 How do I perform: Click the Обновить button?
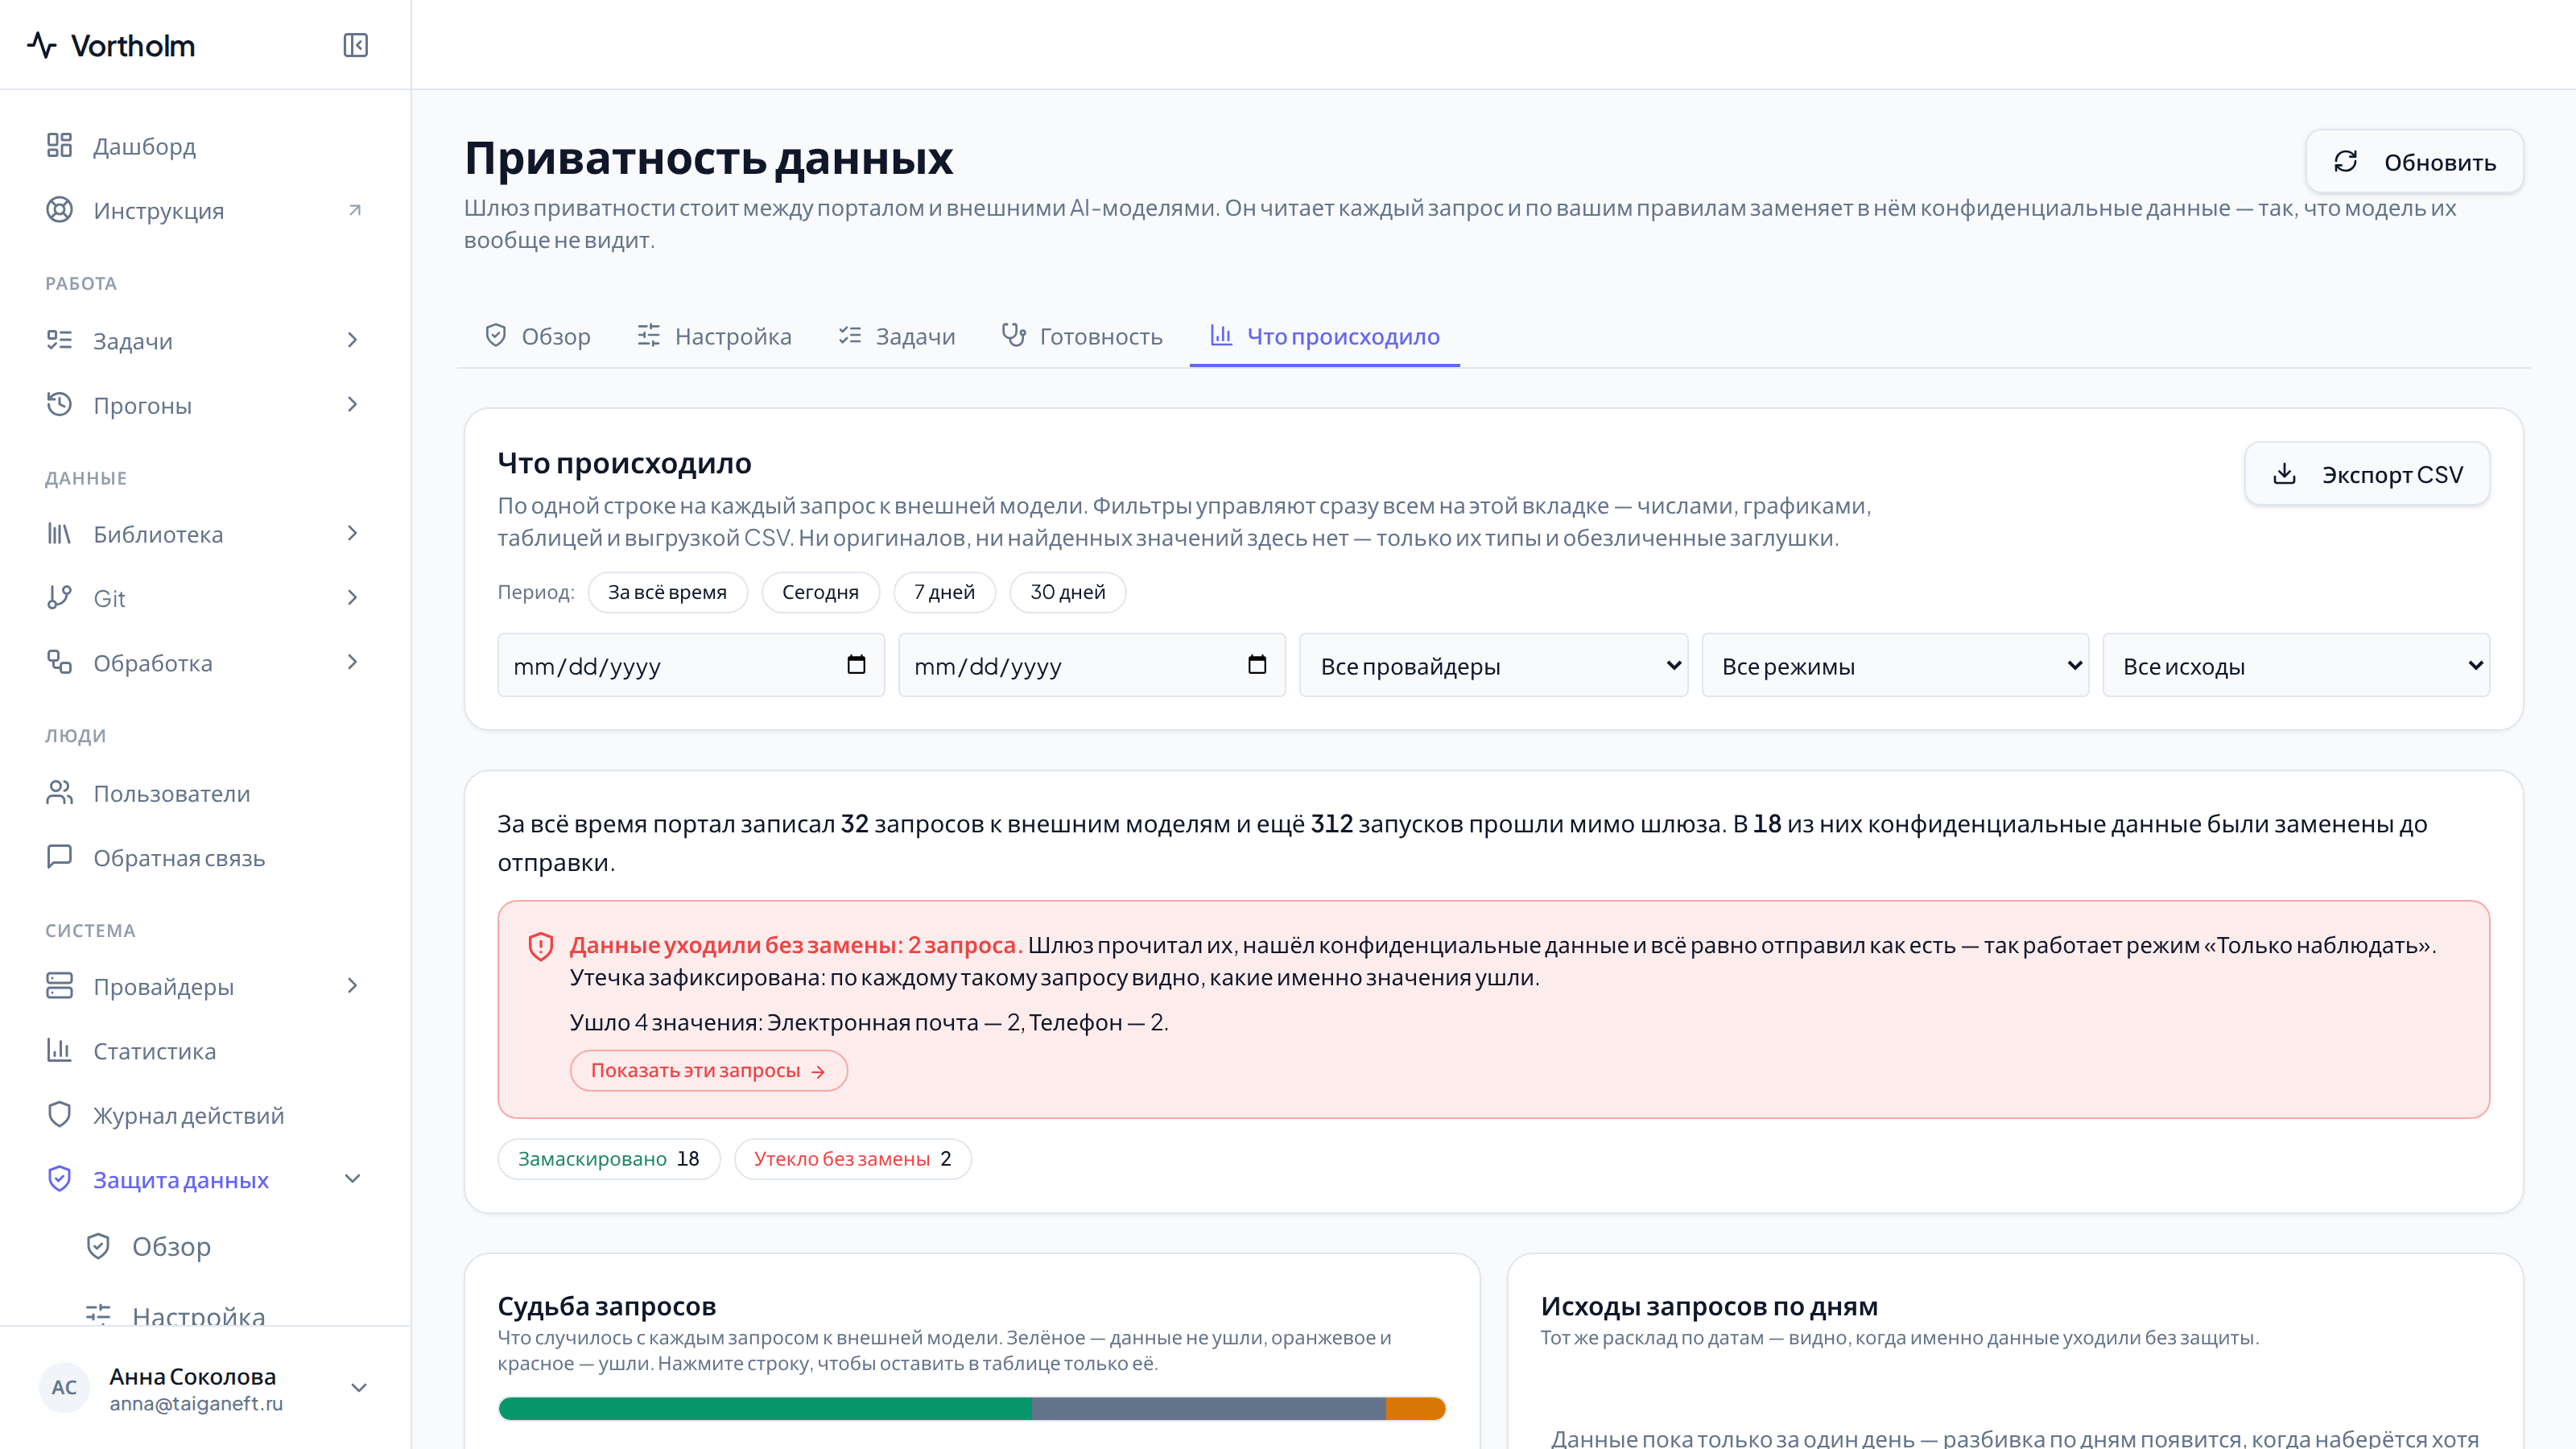pyautogui.click(x=2414, y=162)
